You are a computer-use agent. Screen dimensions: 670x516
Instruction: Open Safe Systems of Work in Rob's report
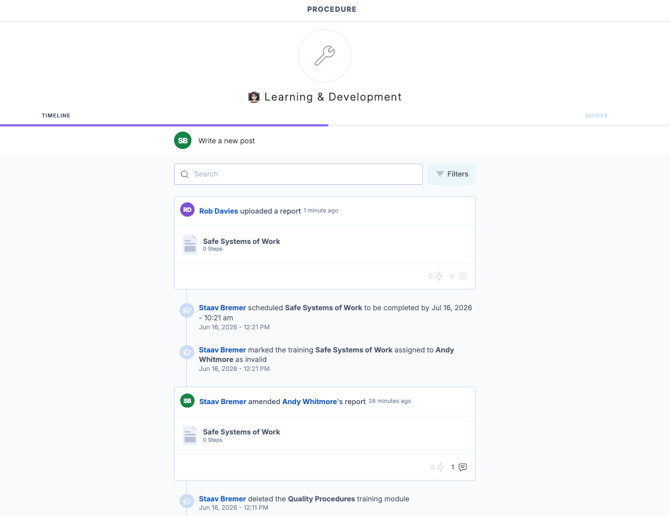point(241,241)
